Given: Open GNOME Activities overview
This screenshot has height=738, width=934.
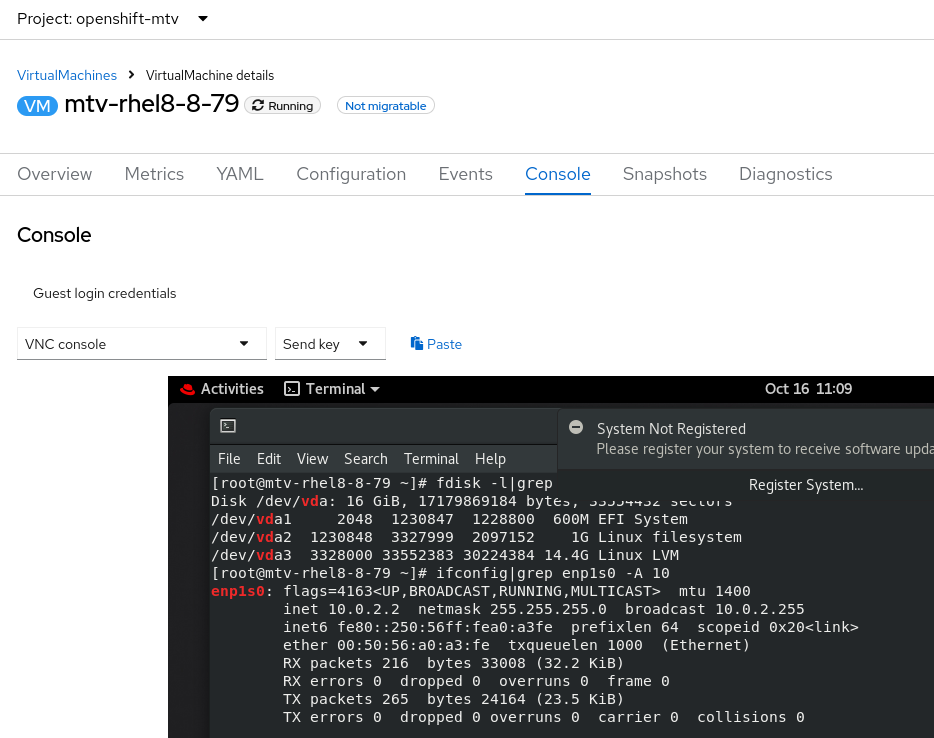Looking at the screenshot, I should 232,389.
